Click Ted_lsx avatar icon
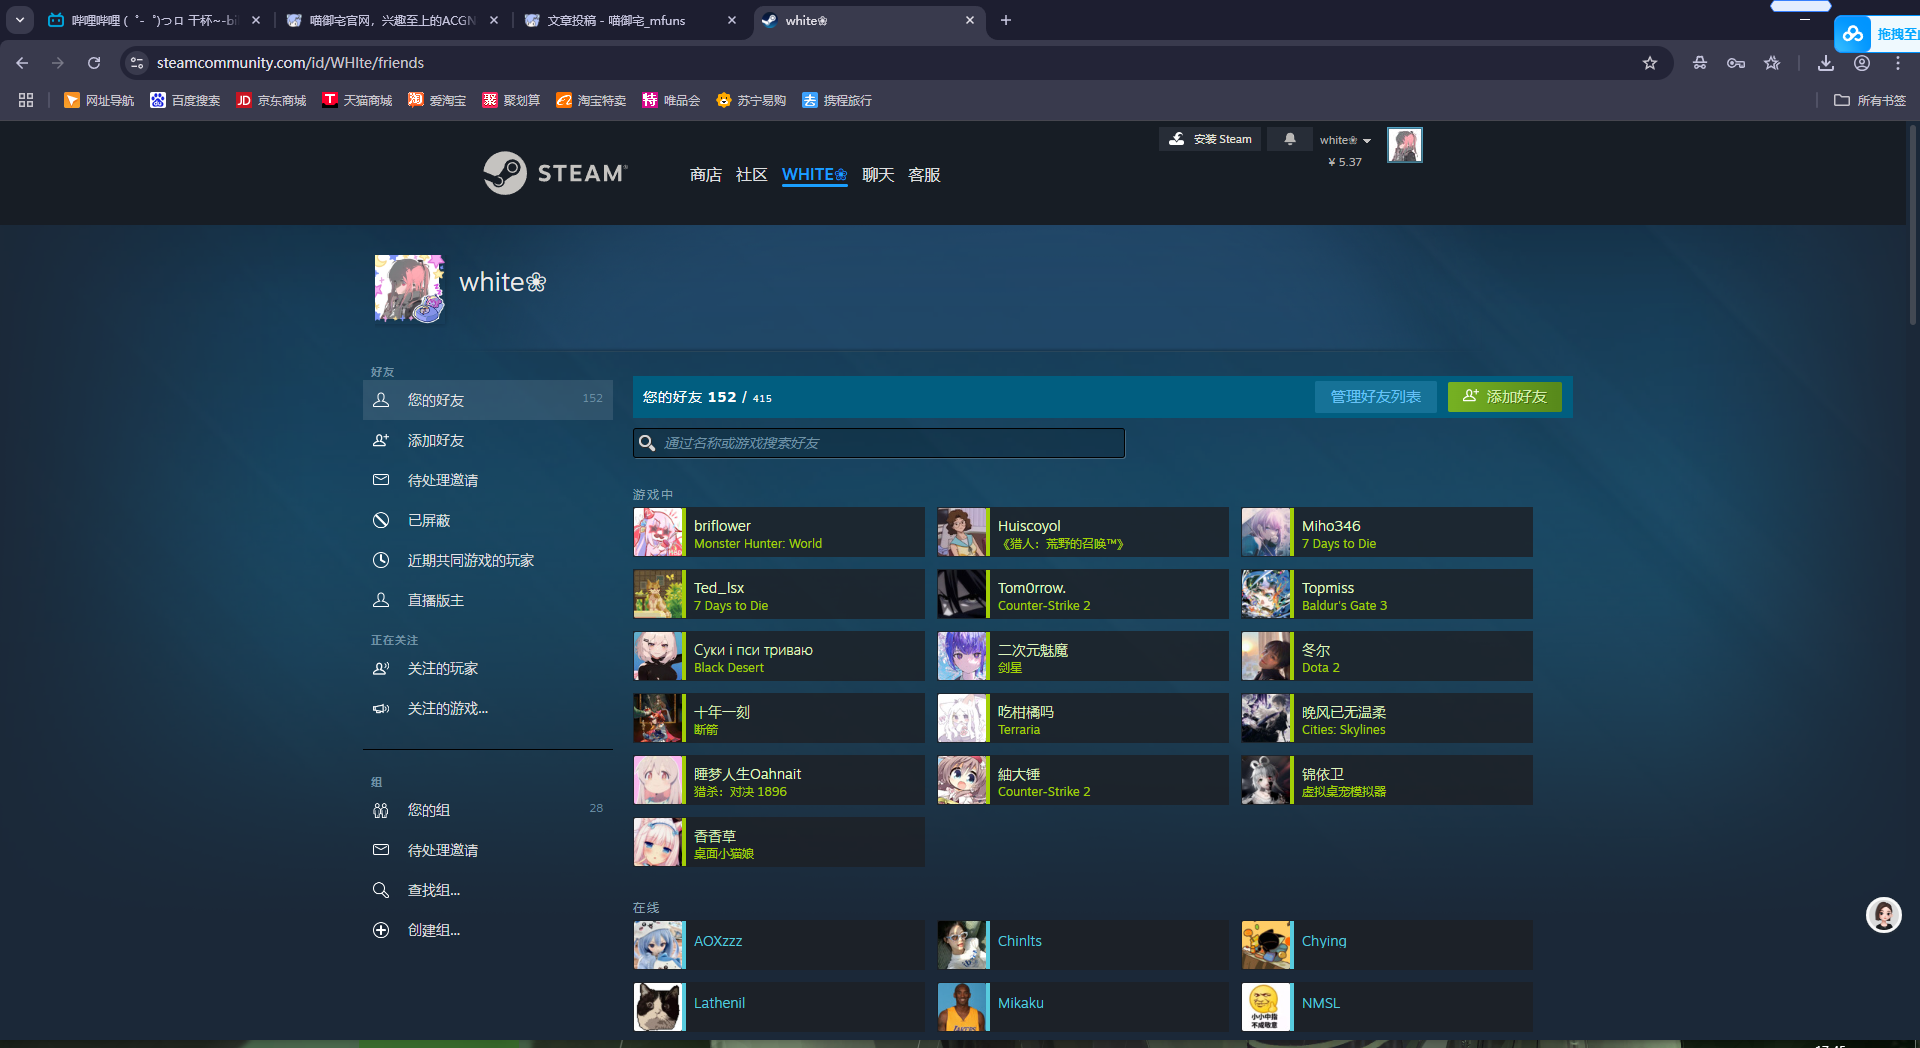 tap(658, 594)
